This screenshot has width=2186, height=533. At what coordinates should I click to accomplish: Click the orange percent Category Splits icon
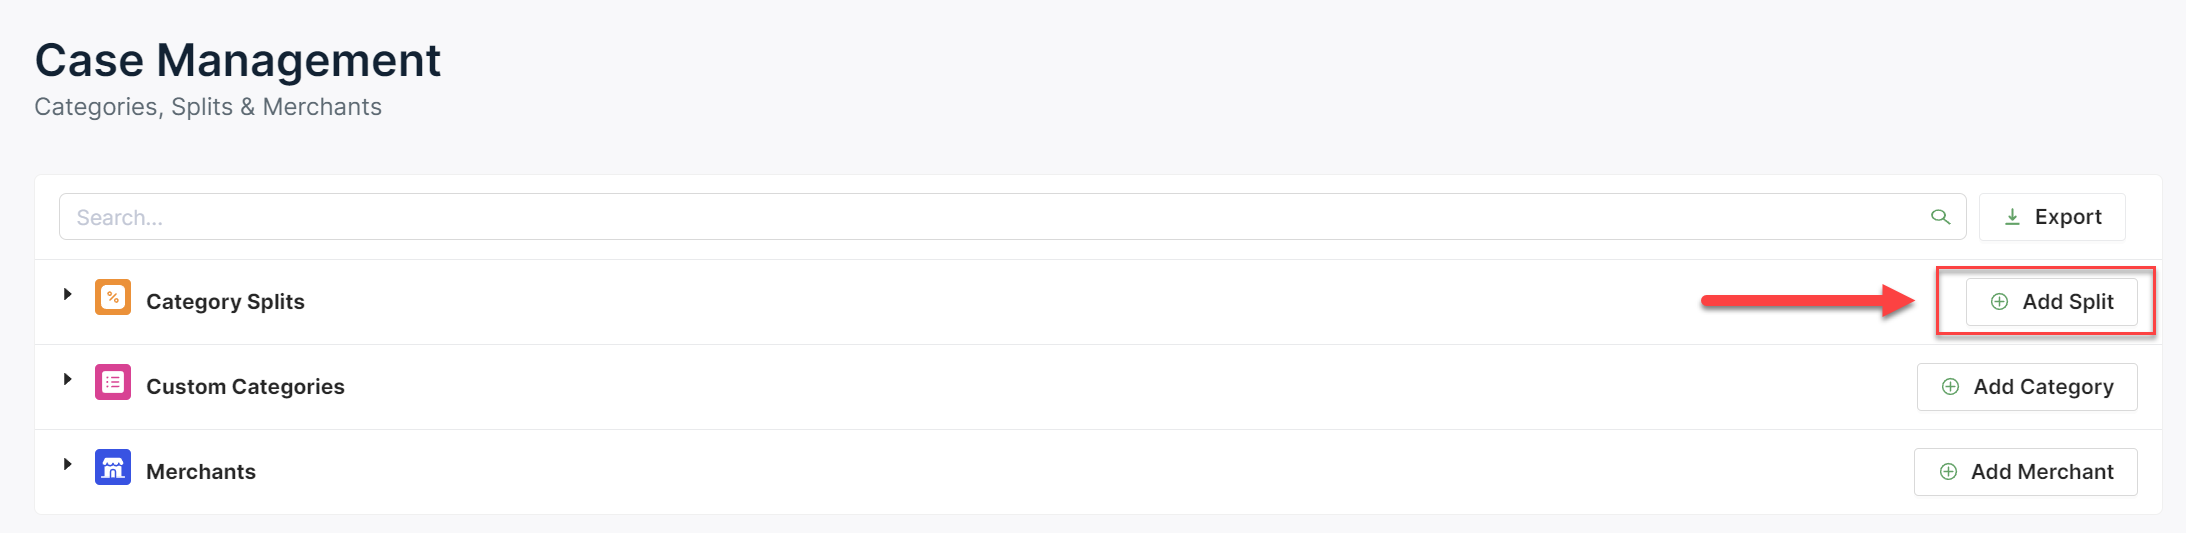click(x=113, y=298)
